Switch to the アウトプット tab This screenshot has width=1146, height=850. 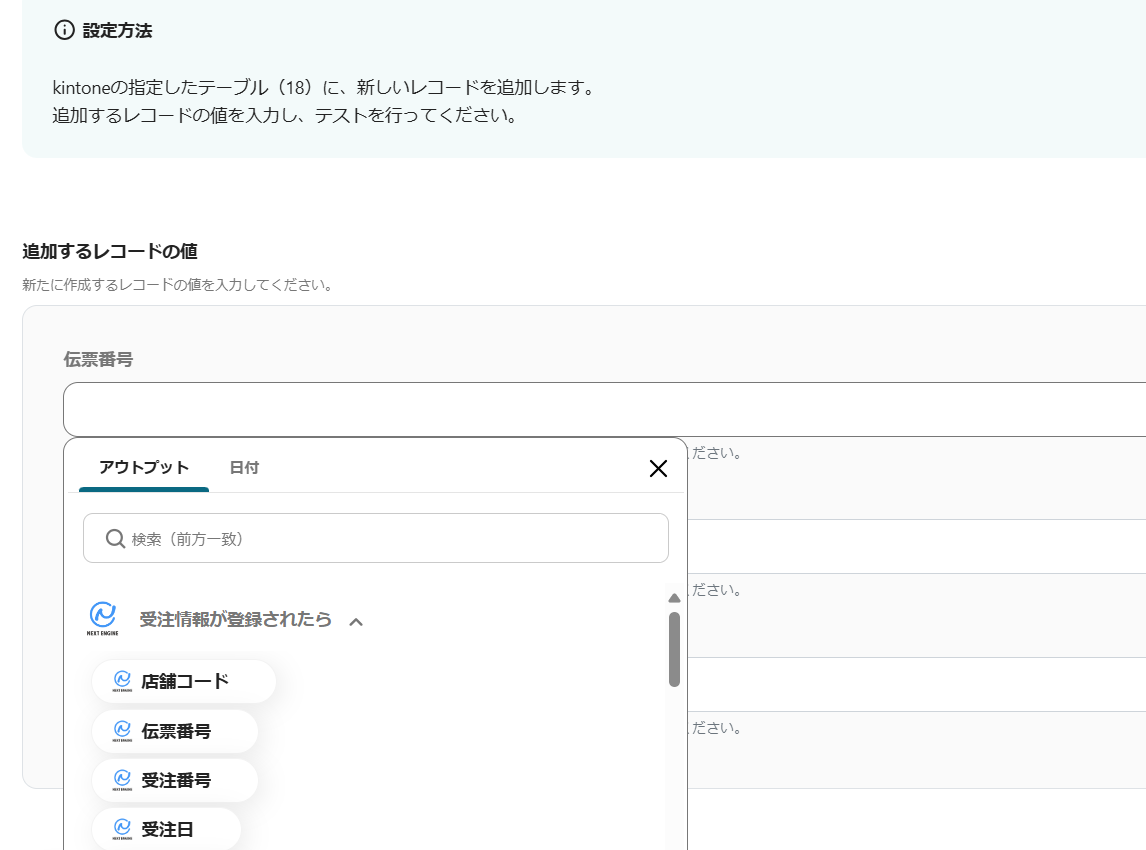click(x=144, y=467)
